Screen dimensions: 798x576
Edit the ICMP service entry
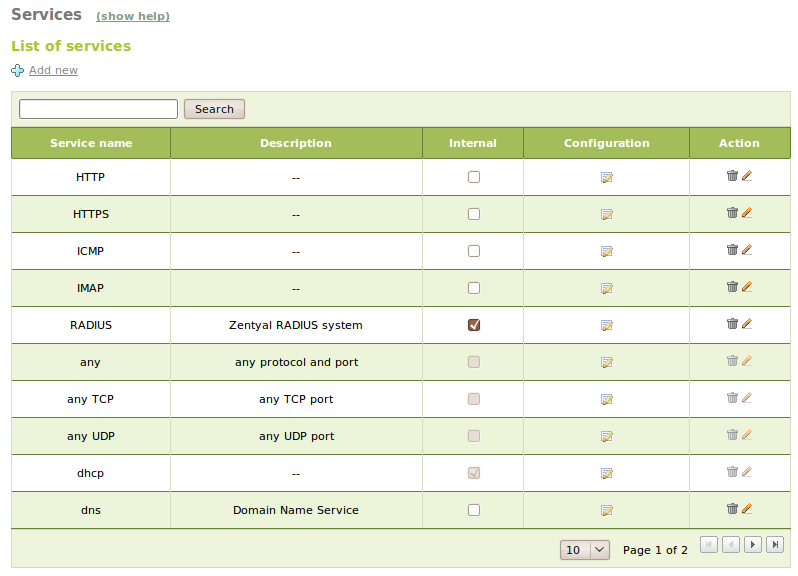[747, 250]
